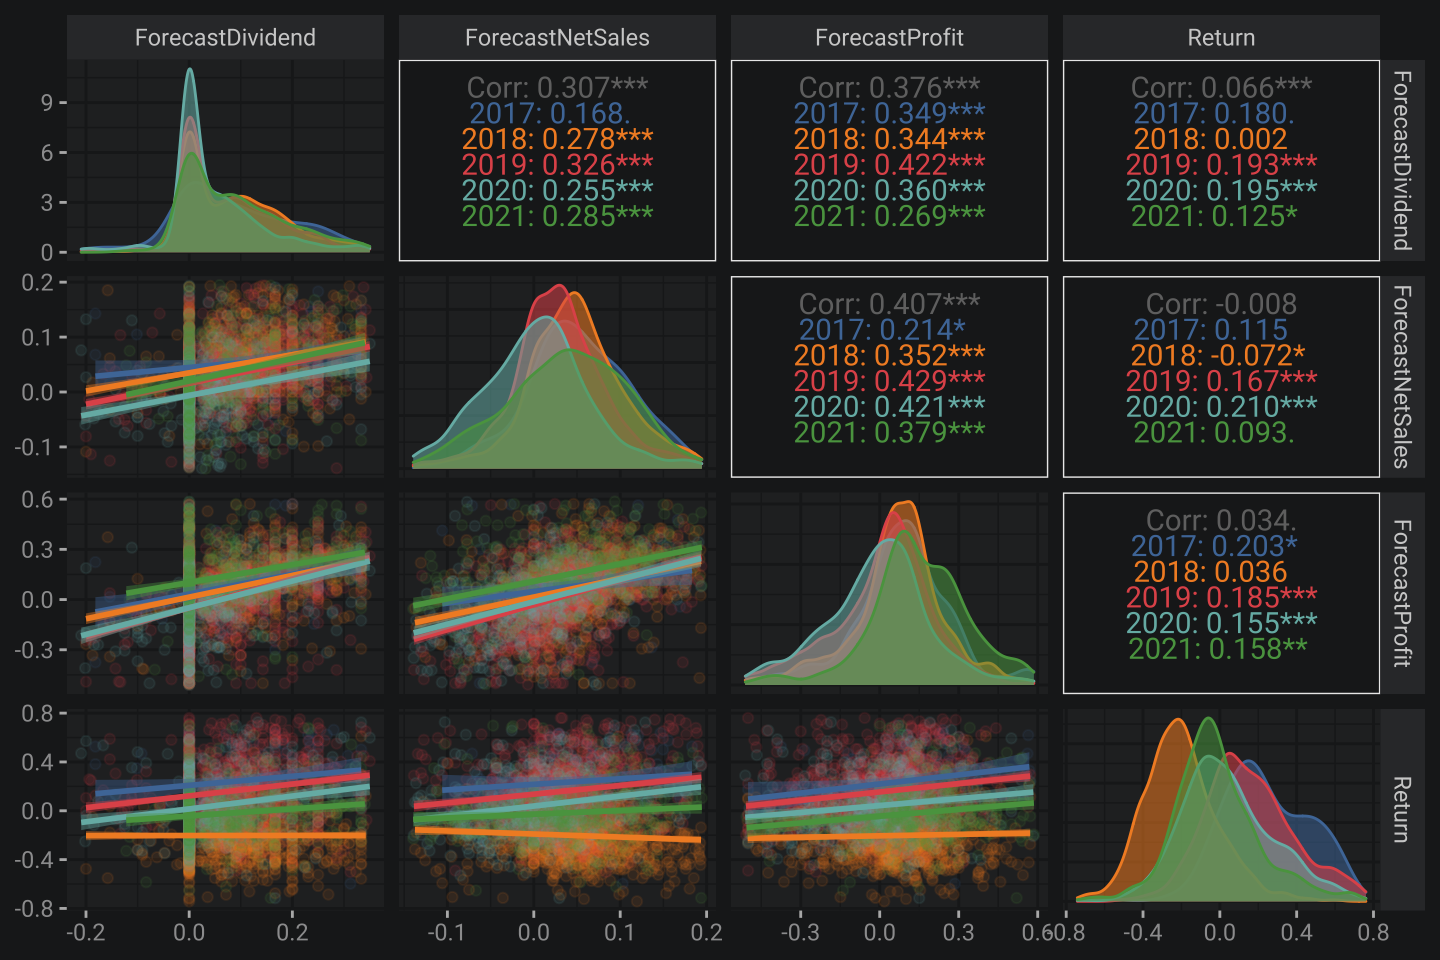Screen dimensions: 1440x960
Task: Click the ForecastNetSales density plot panel
Action: tap(557, 377)
